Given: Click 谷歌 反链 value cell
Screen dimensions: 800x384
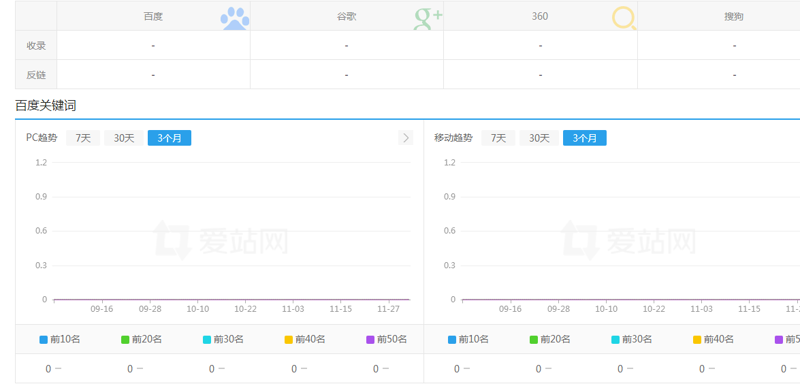Looking at the screenshot, I should click(x=346, y=74).
